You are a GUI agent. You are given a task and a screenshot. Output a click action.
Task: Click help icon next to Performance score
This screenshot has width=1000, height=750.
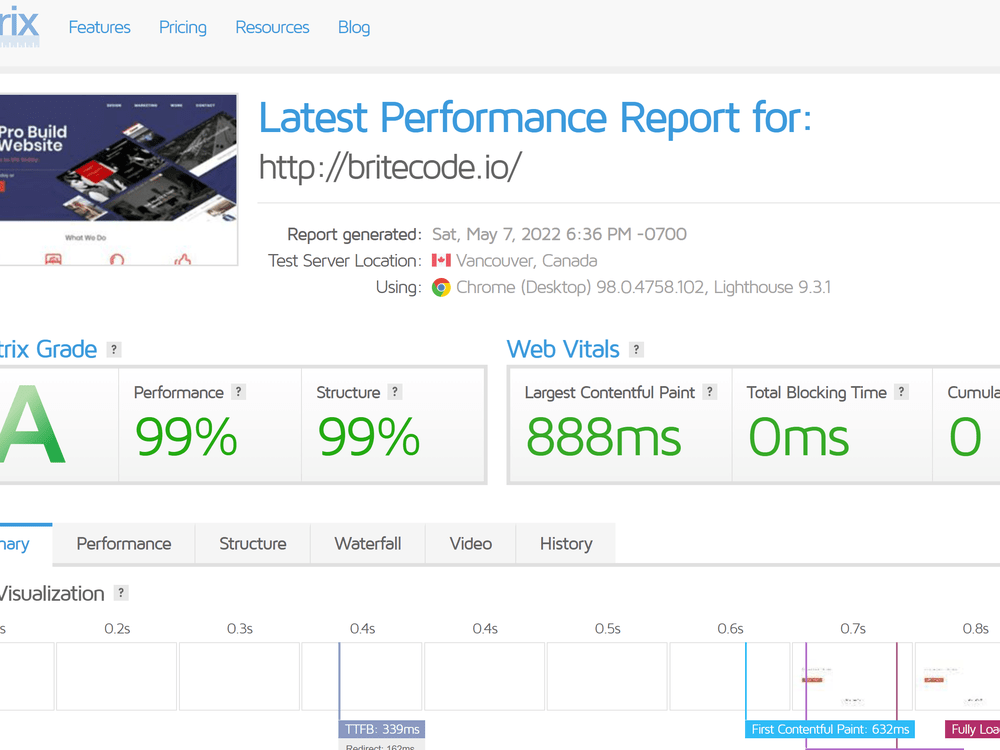(x=239, y=392)
